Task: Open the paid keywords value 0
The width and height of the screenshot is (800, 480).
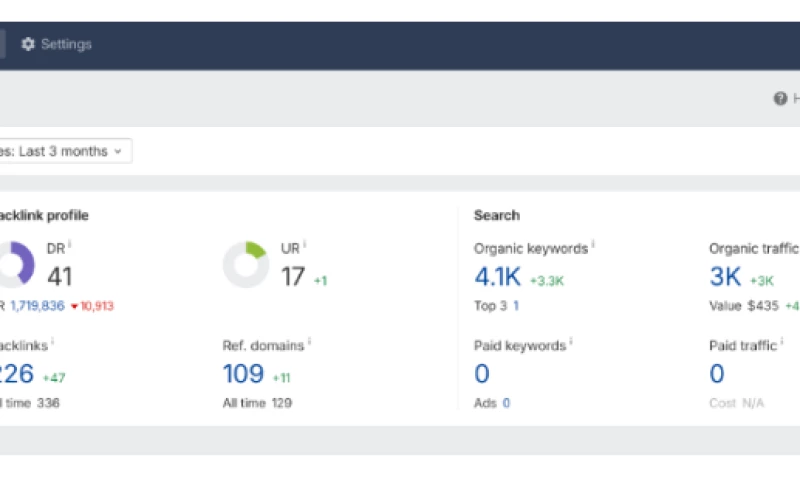Action: click(482, 373)
